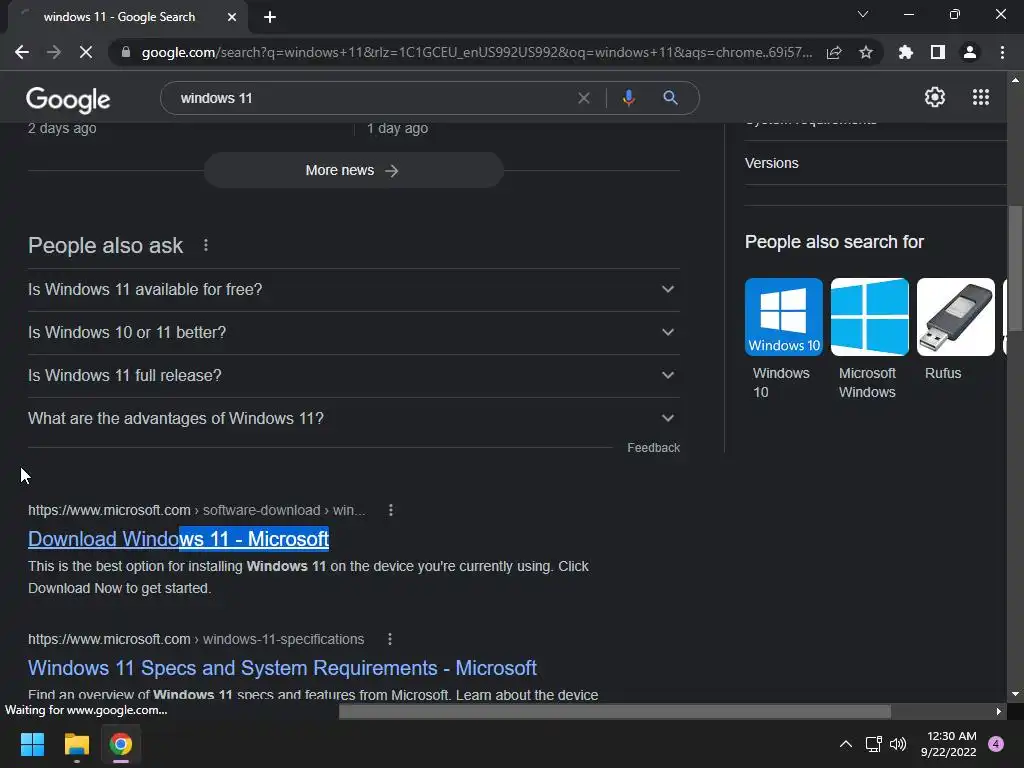Click the Feedback link
The width and height of the screenshot is (1024, 768).
point(653,448)
